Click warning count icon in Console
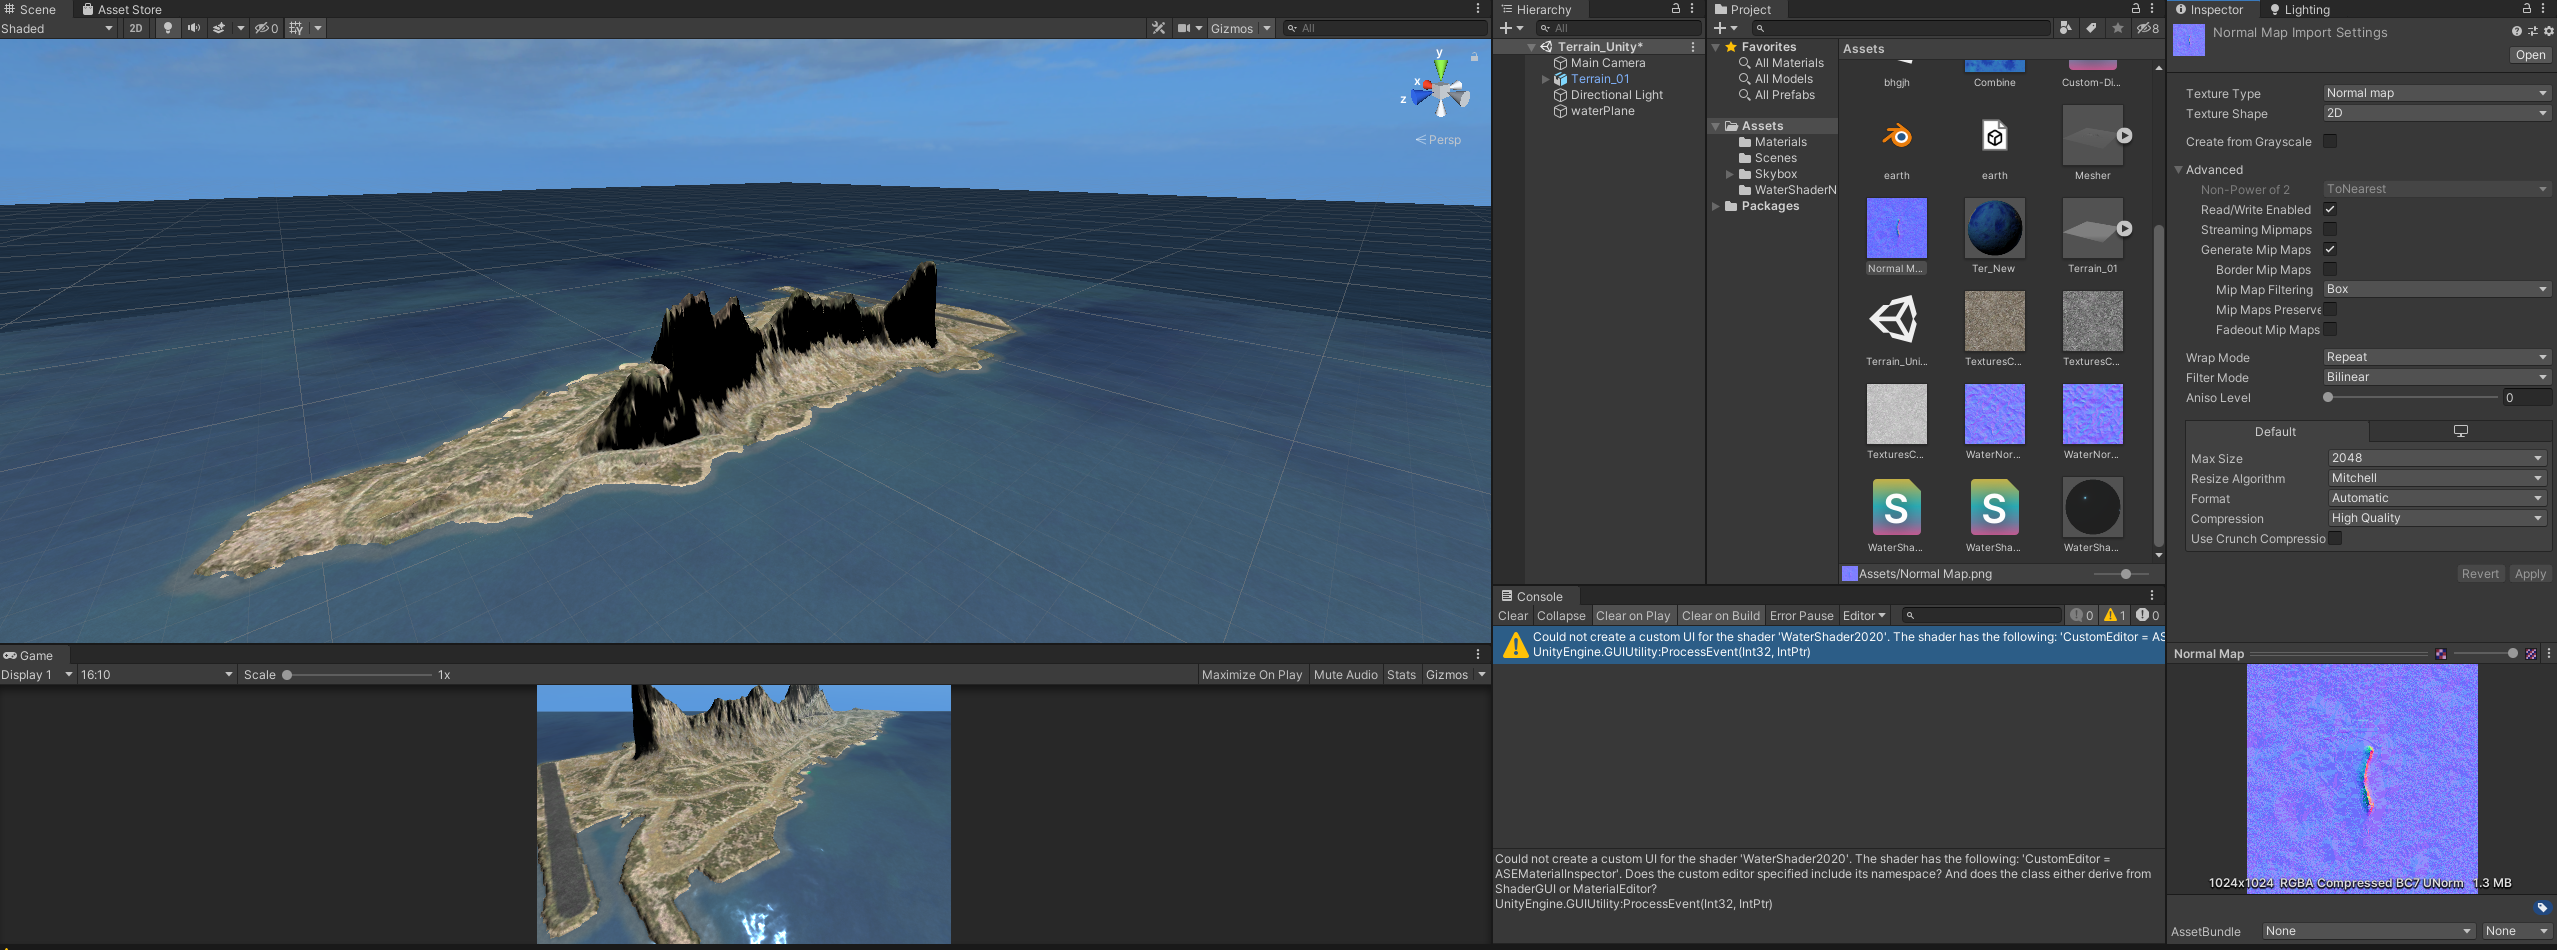Viewport: 2557px width, 950px height. pyautogui.click(x=2114, y=615)
